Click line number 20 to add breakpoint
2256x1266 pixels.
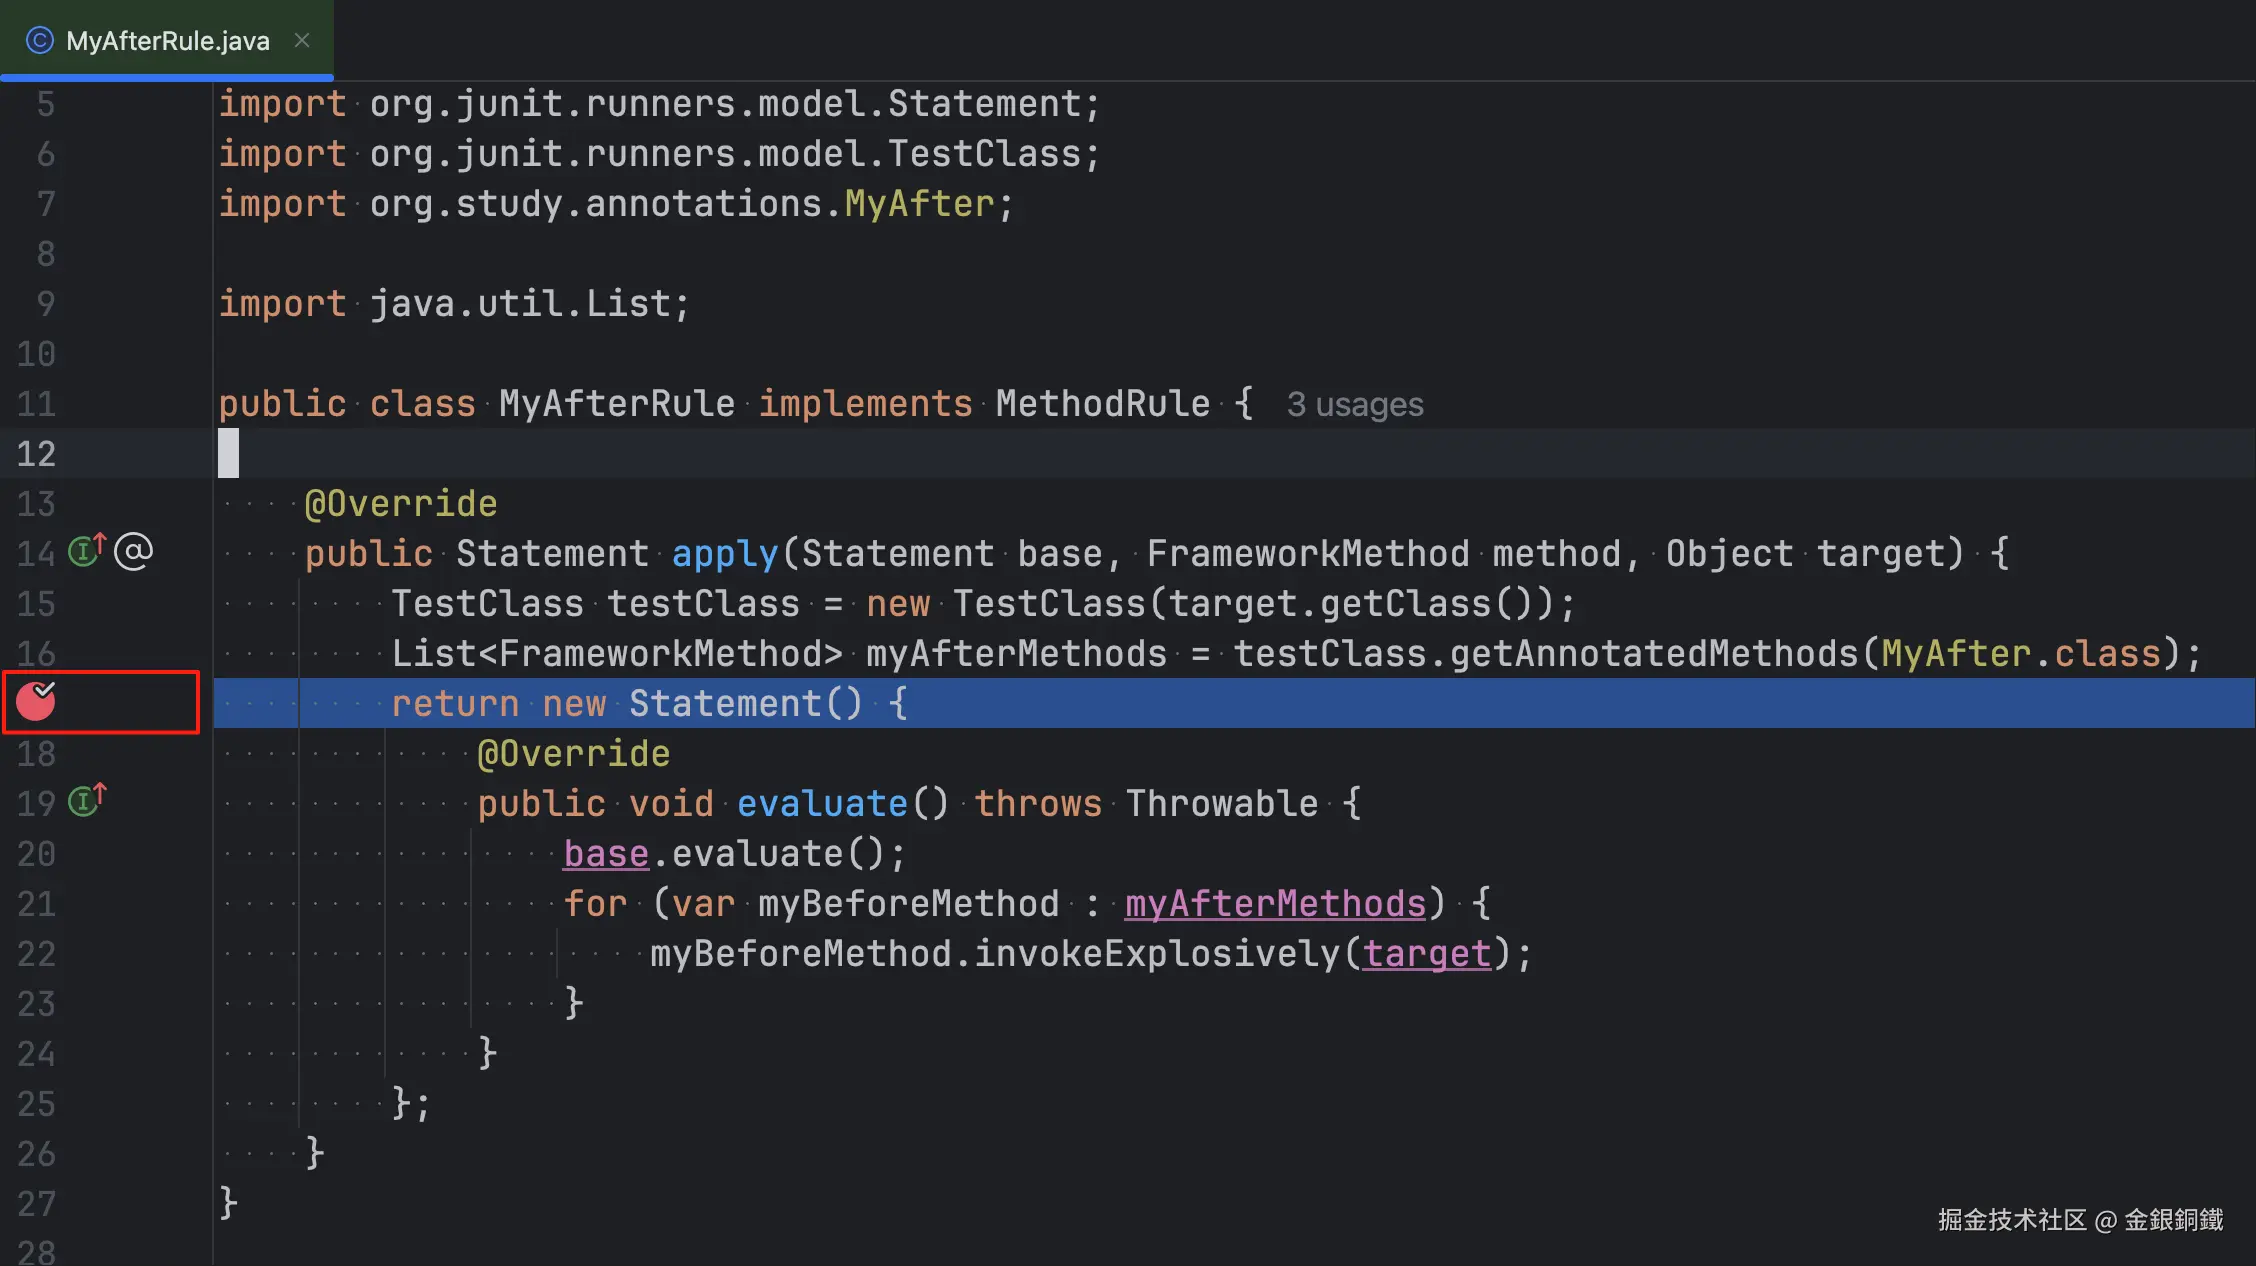pos(36,854)
